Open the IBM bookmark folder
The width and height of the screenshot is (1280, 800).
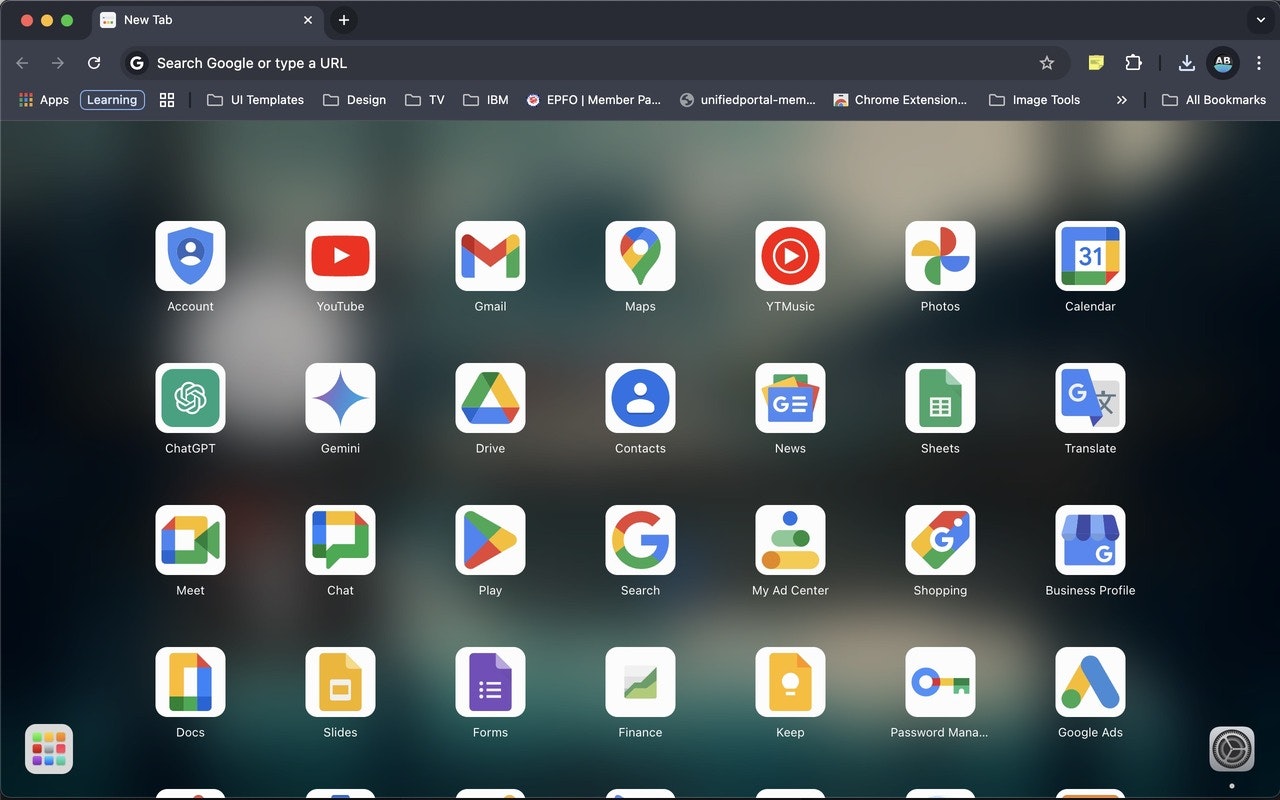[x=486, y=100]
